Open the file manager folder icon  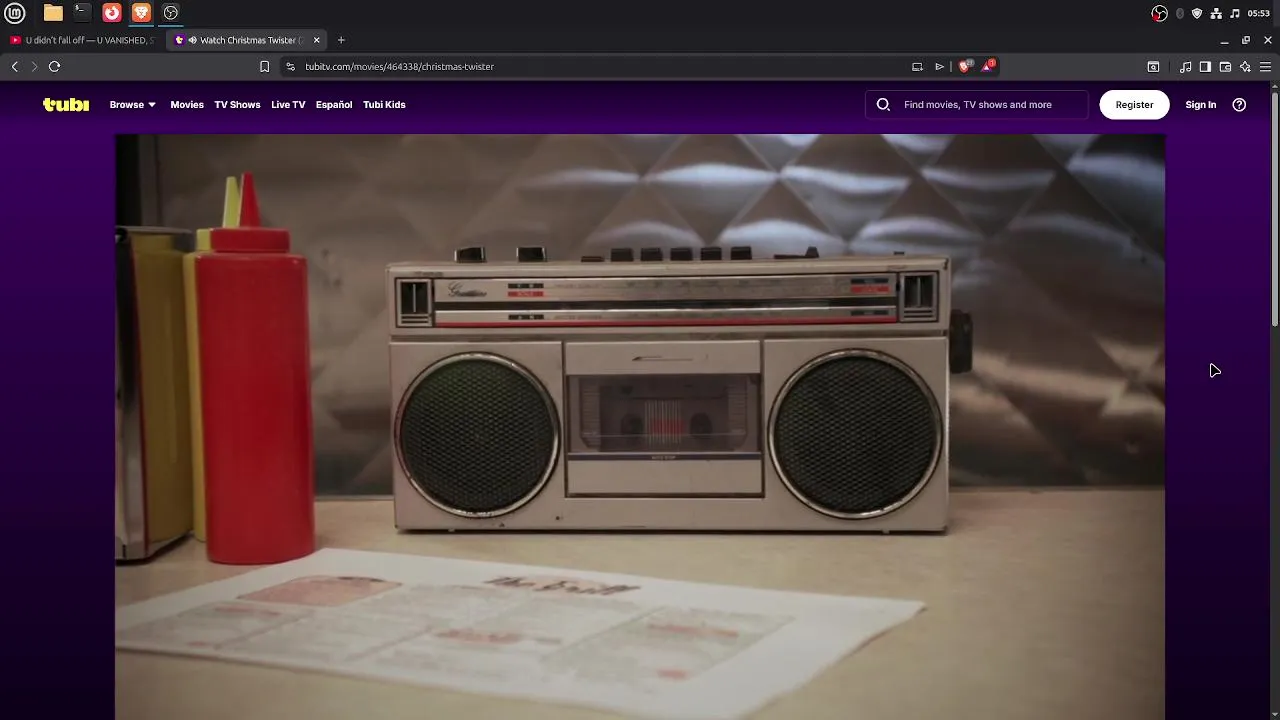[x=53, y=13]
